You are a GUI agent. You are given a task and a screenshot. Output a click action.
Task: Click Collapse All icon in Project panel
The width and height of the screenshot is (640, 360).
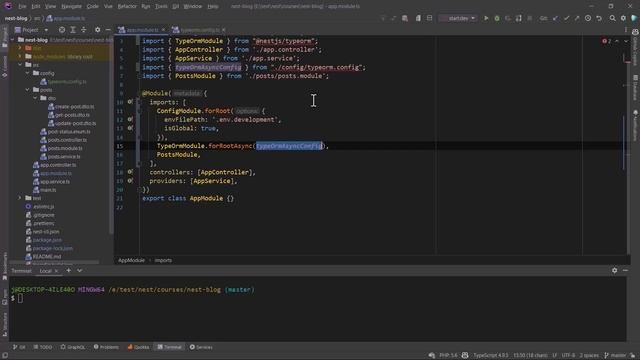84,30
